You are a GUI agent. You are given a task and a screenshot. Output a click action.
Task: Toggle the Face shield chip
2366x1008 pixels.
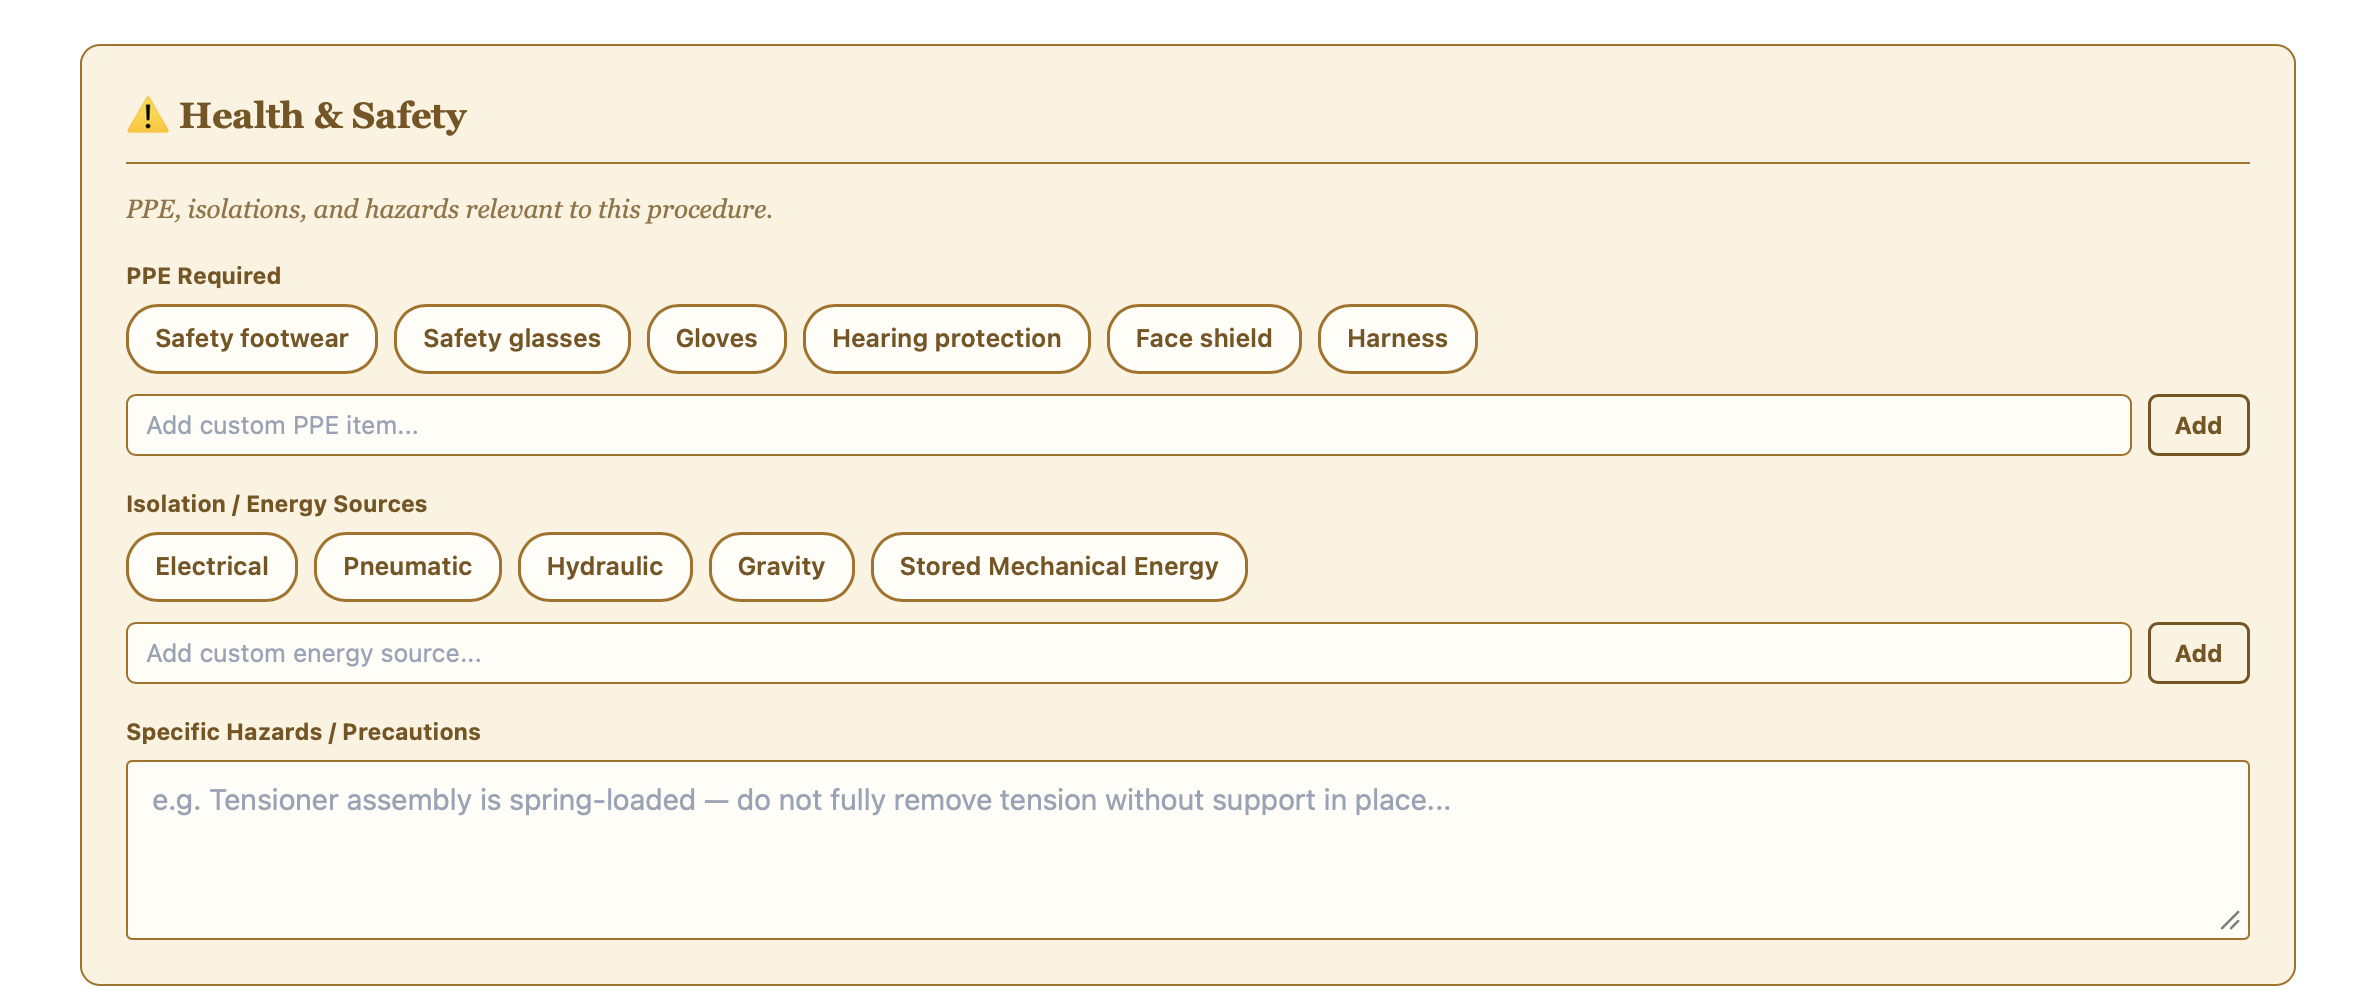coord(1204,339)
